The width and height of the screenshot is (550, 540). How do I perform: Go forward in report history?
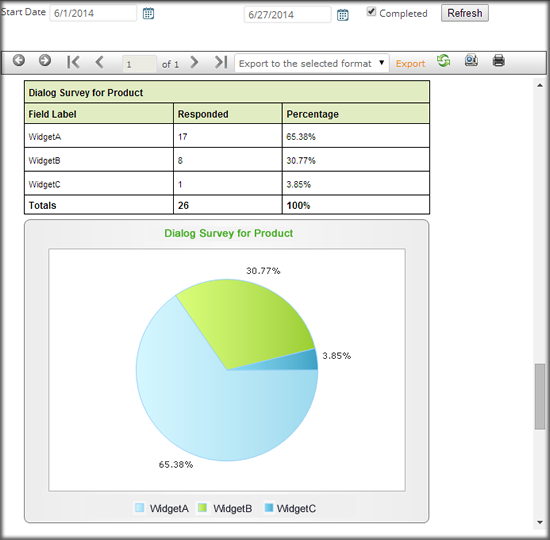[45, 60]
